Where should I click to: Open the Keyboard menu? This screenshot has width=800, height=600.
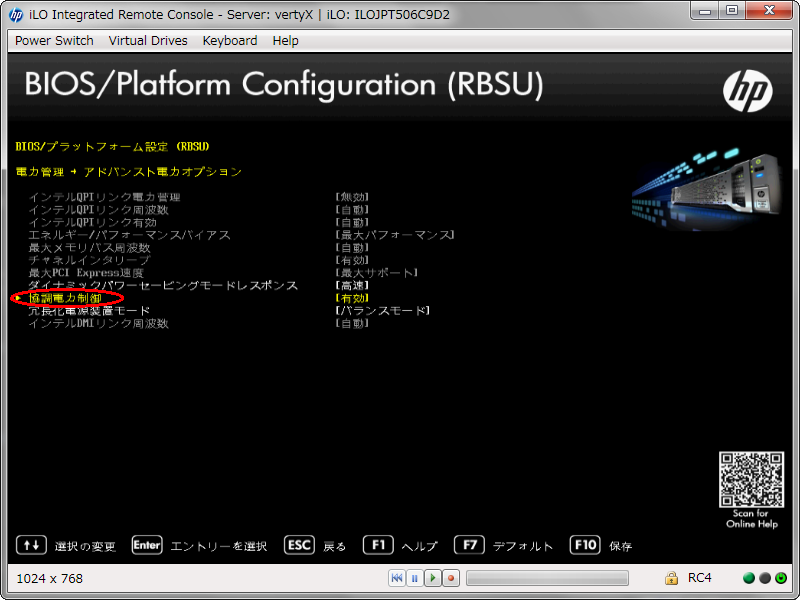(229, 41)
